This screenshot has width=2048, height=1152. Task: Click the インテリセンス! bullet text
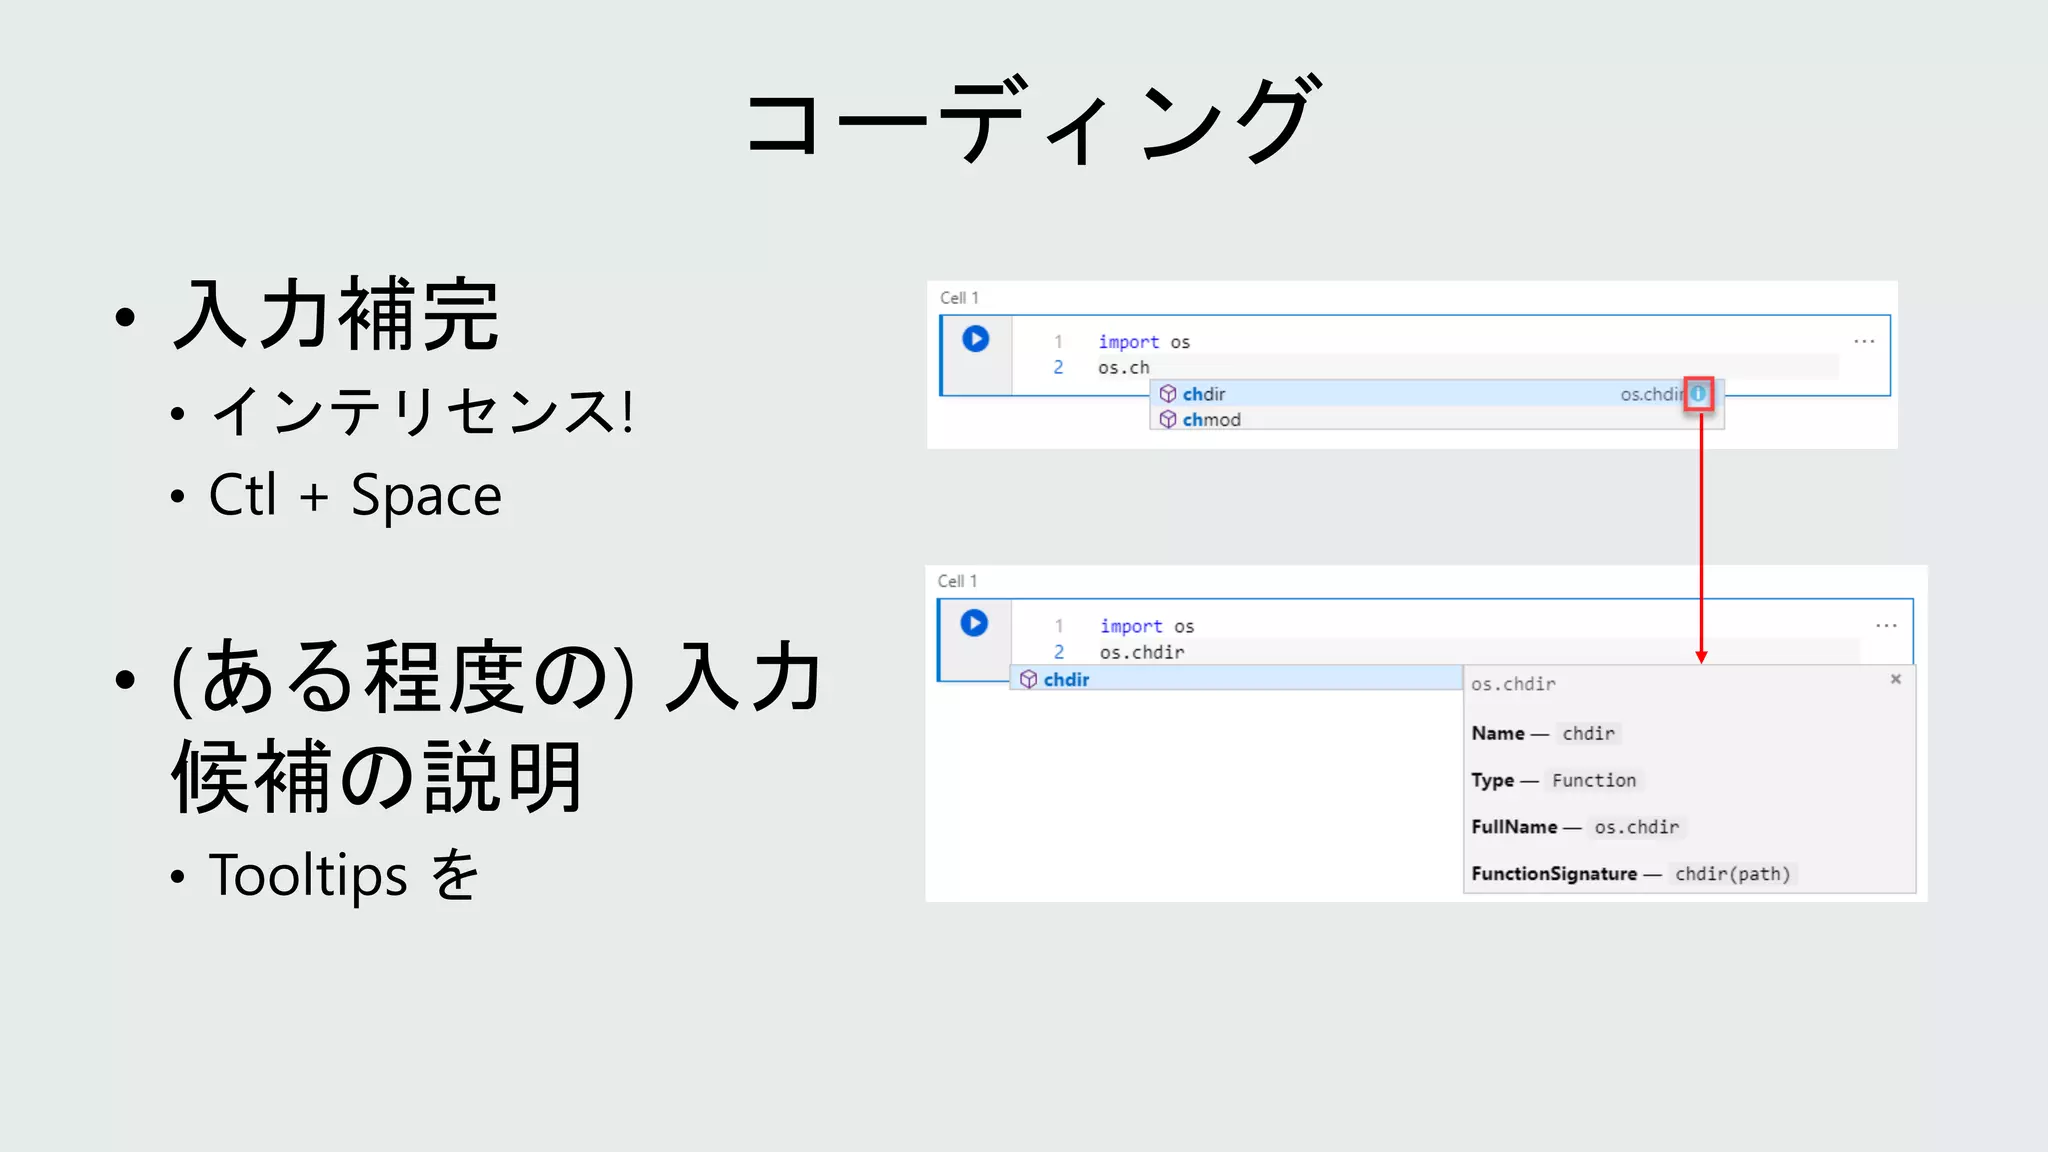pos(422,411)
